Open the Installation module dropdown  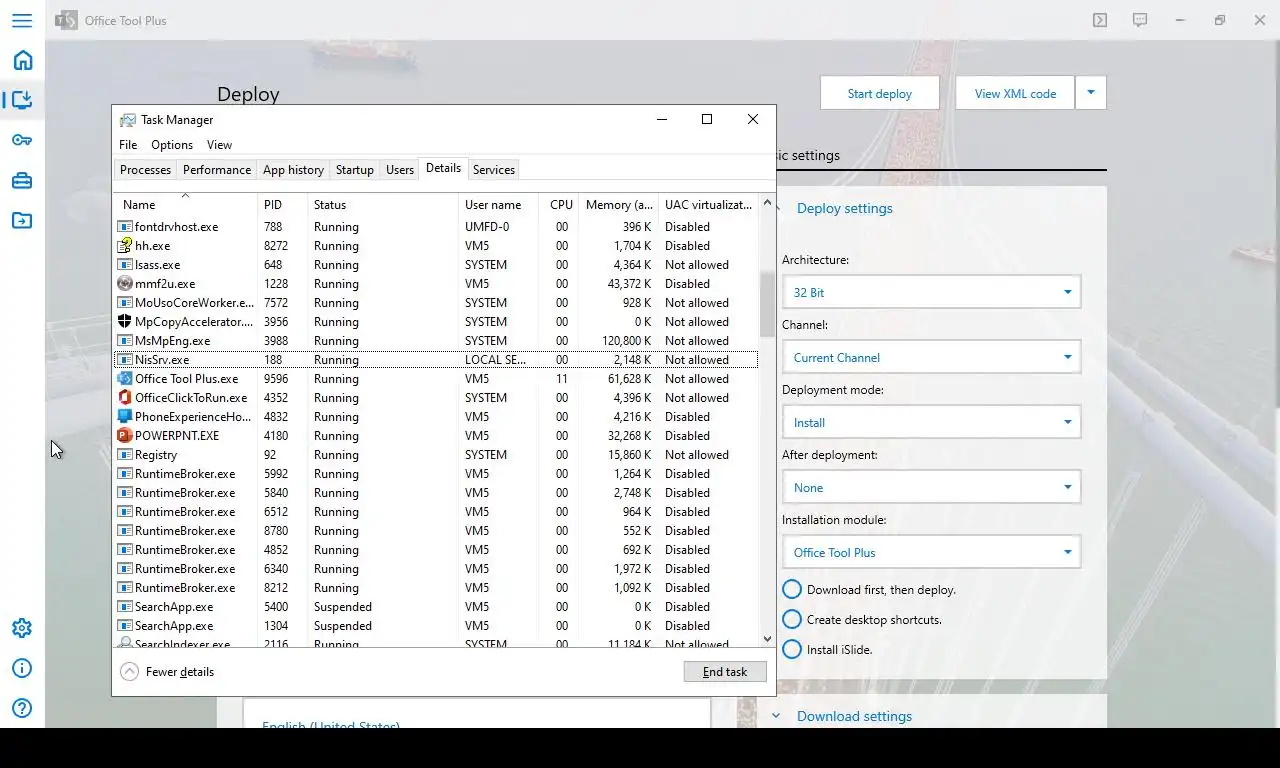tap(931, 552)
